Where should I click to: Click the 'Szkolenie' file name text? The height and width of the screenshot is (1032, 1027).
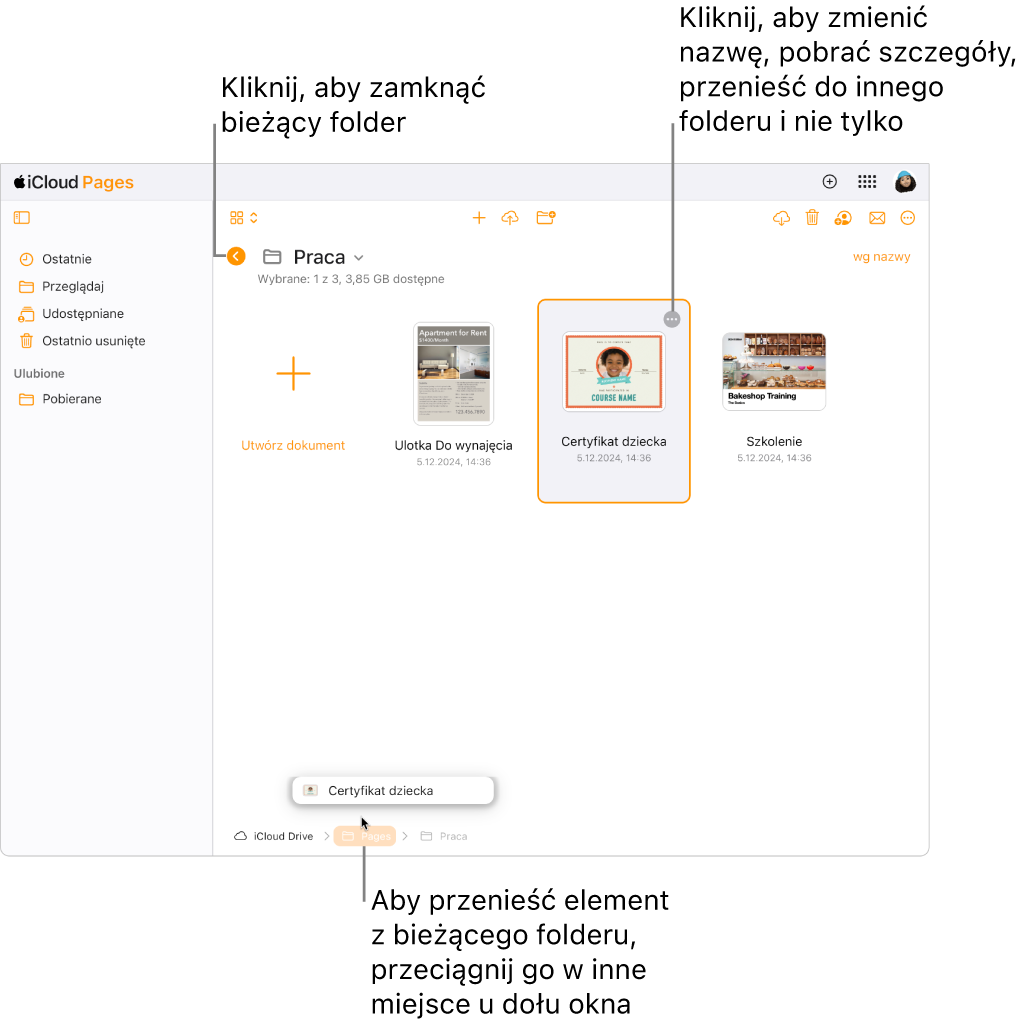(774, 442)
